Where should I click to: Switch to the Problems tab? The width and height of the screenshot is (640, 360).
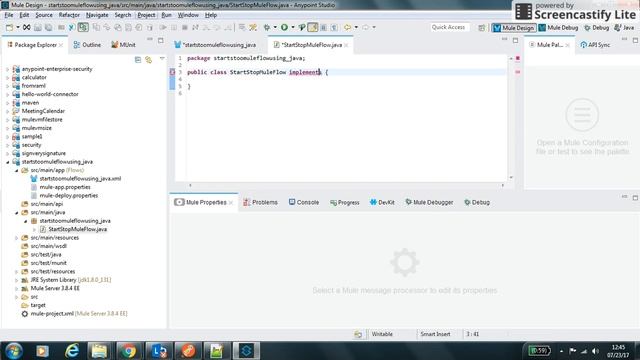coord(260,202)
